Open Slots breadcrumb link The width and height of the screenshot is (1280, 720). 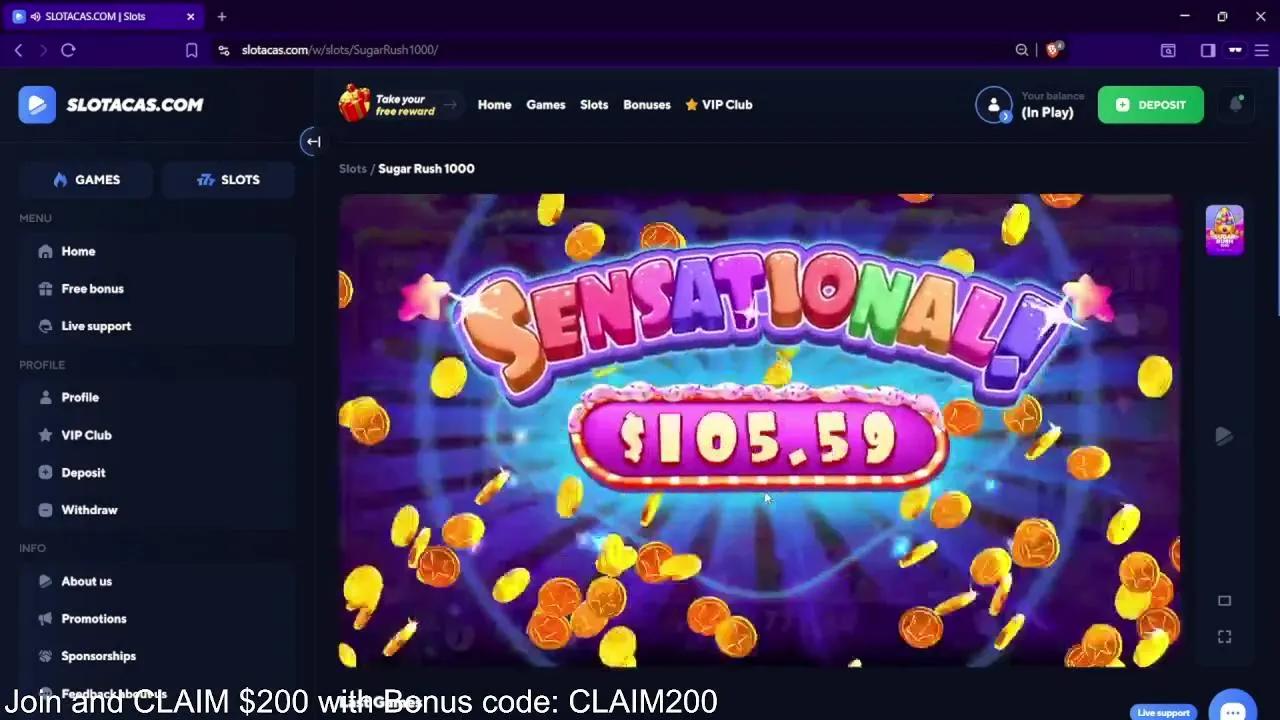tap(353, 169)
